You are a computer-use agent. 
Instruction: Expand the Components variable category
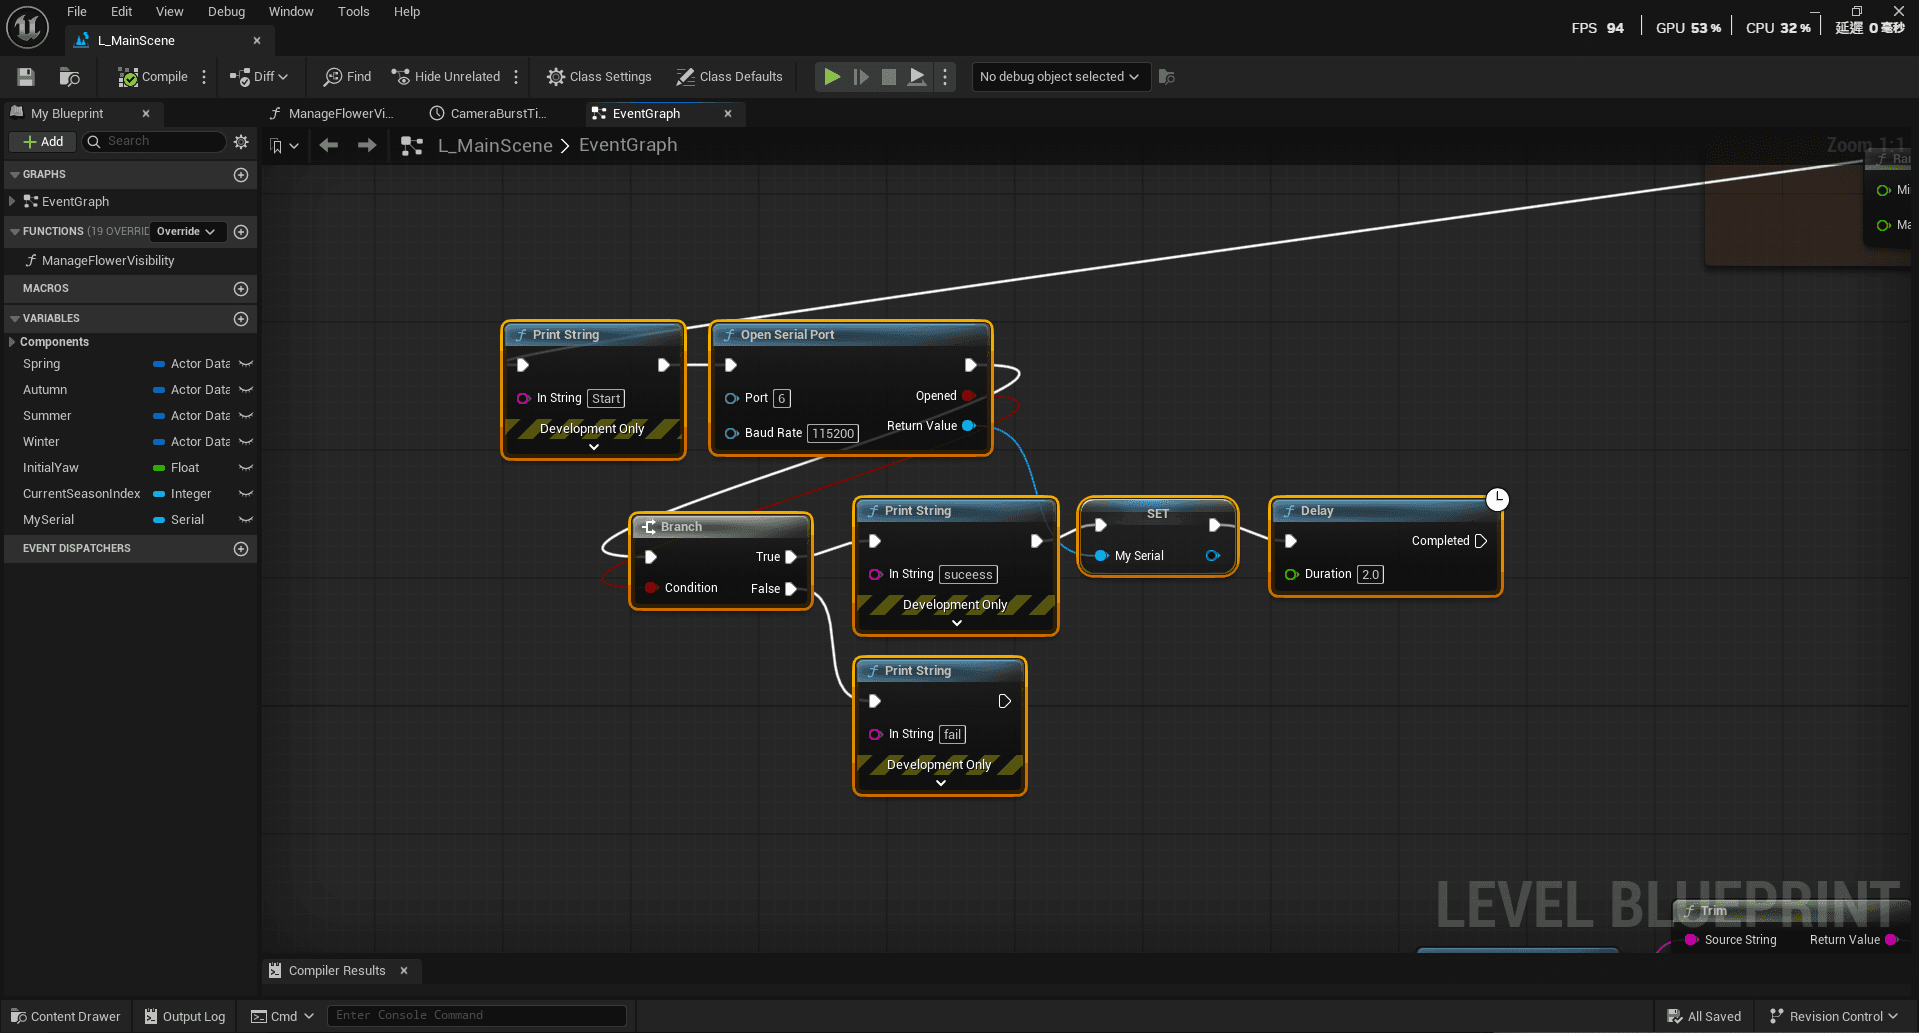coord(10,341)
